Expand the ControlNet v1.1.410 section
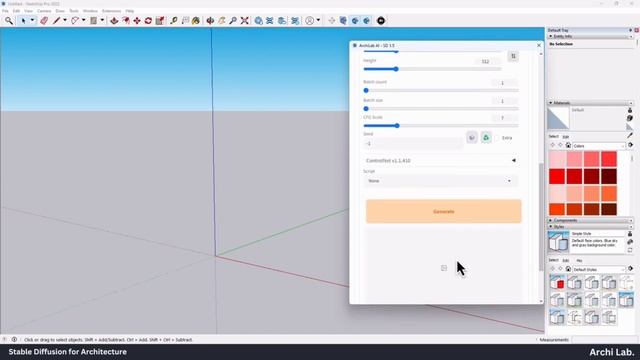Image resolution: width=640 pixels, height=360 pixels. (440, 160)
